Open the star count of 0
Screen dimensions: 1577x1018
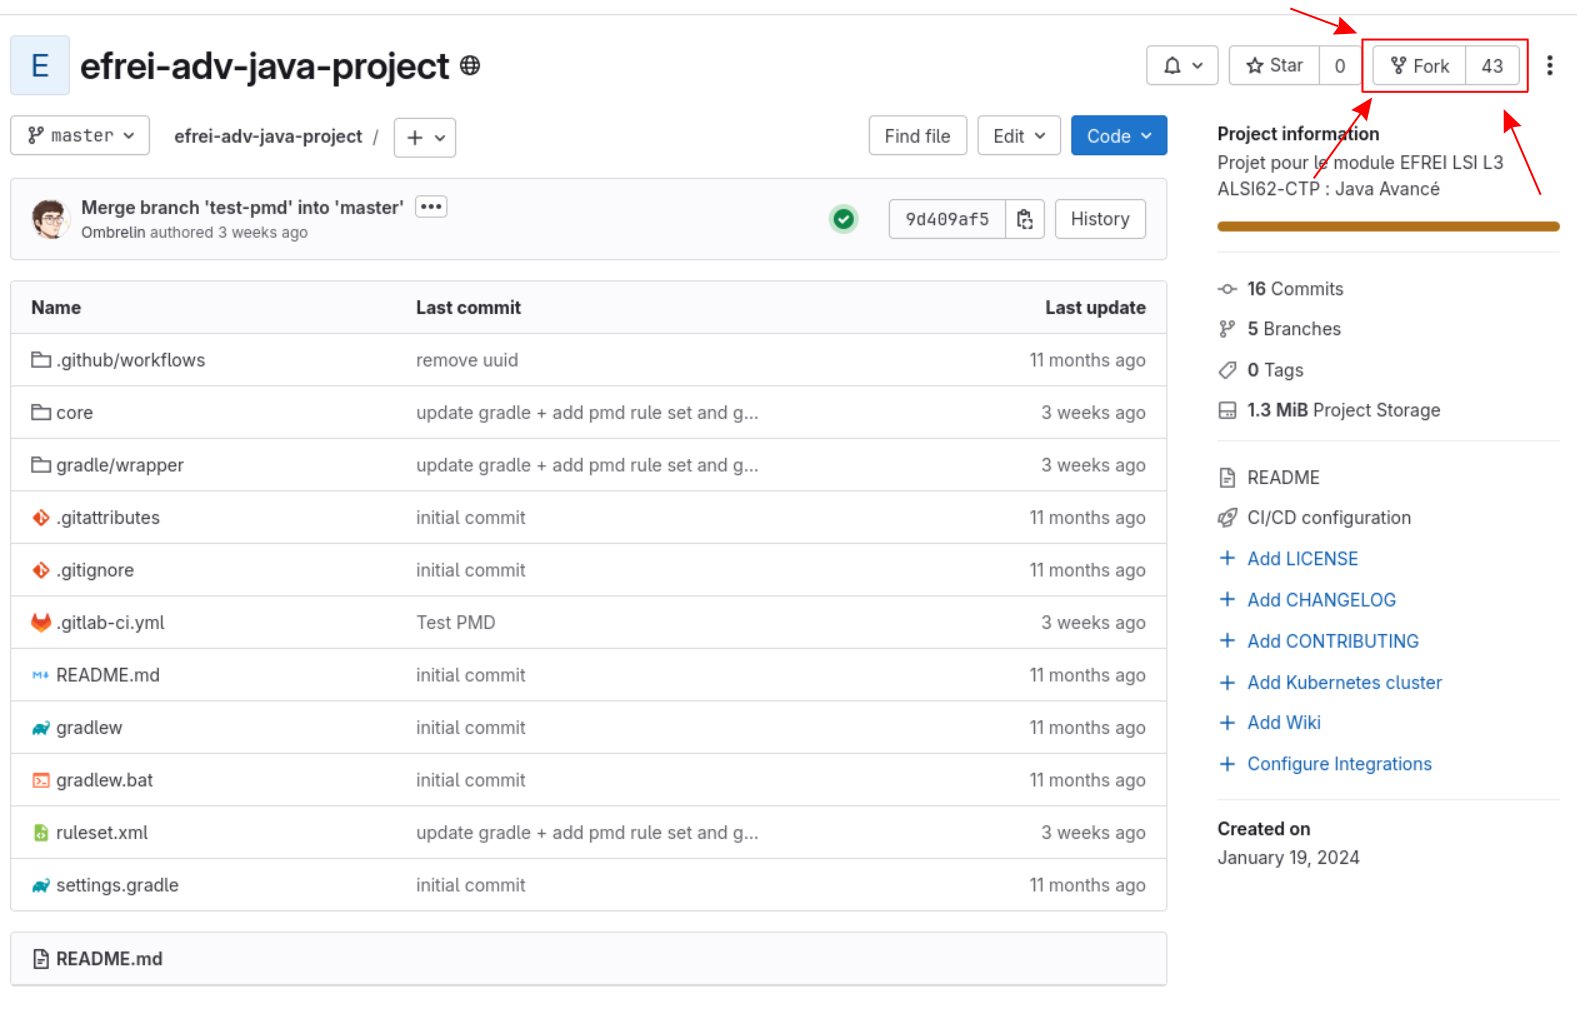click(1340, 66)
